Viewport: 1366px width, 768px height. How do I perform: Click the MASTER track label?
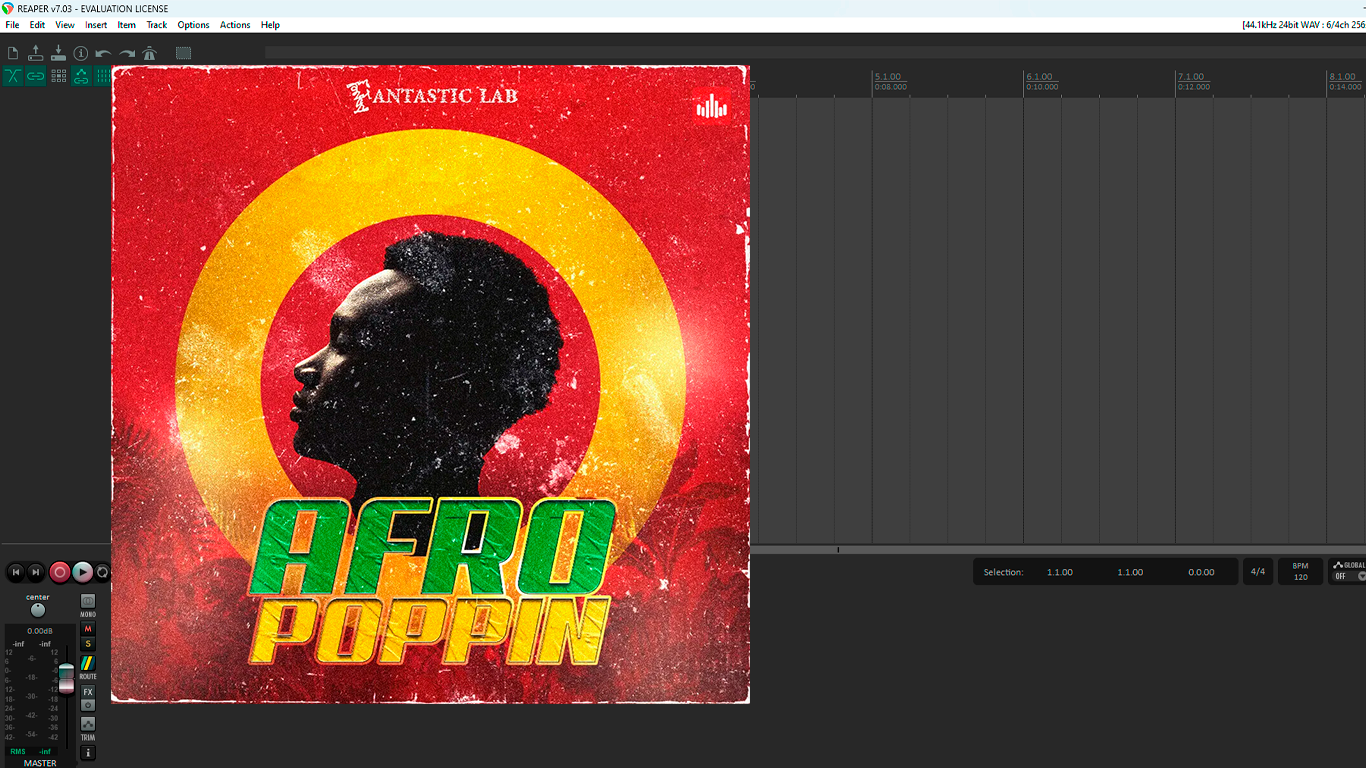pos(40,763)
